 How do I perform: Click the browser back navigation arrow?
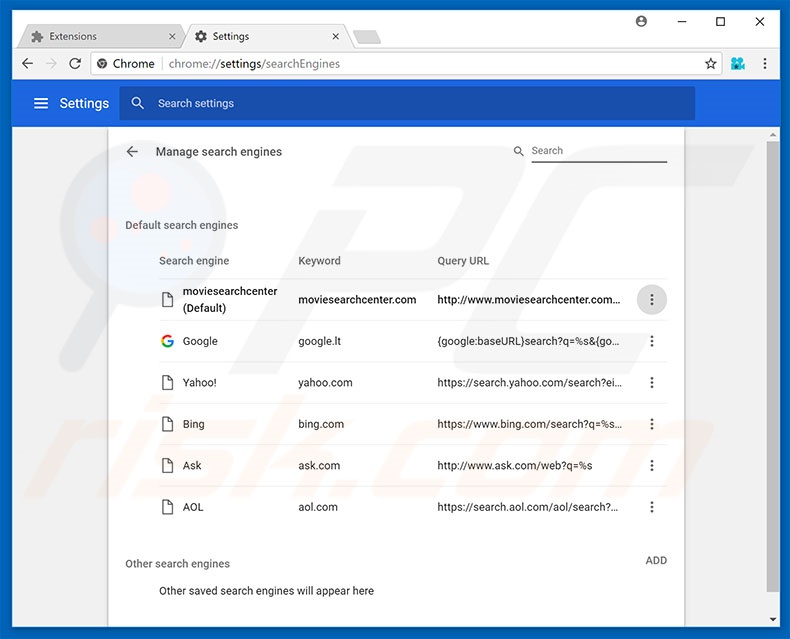28,63
